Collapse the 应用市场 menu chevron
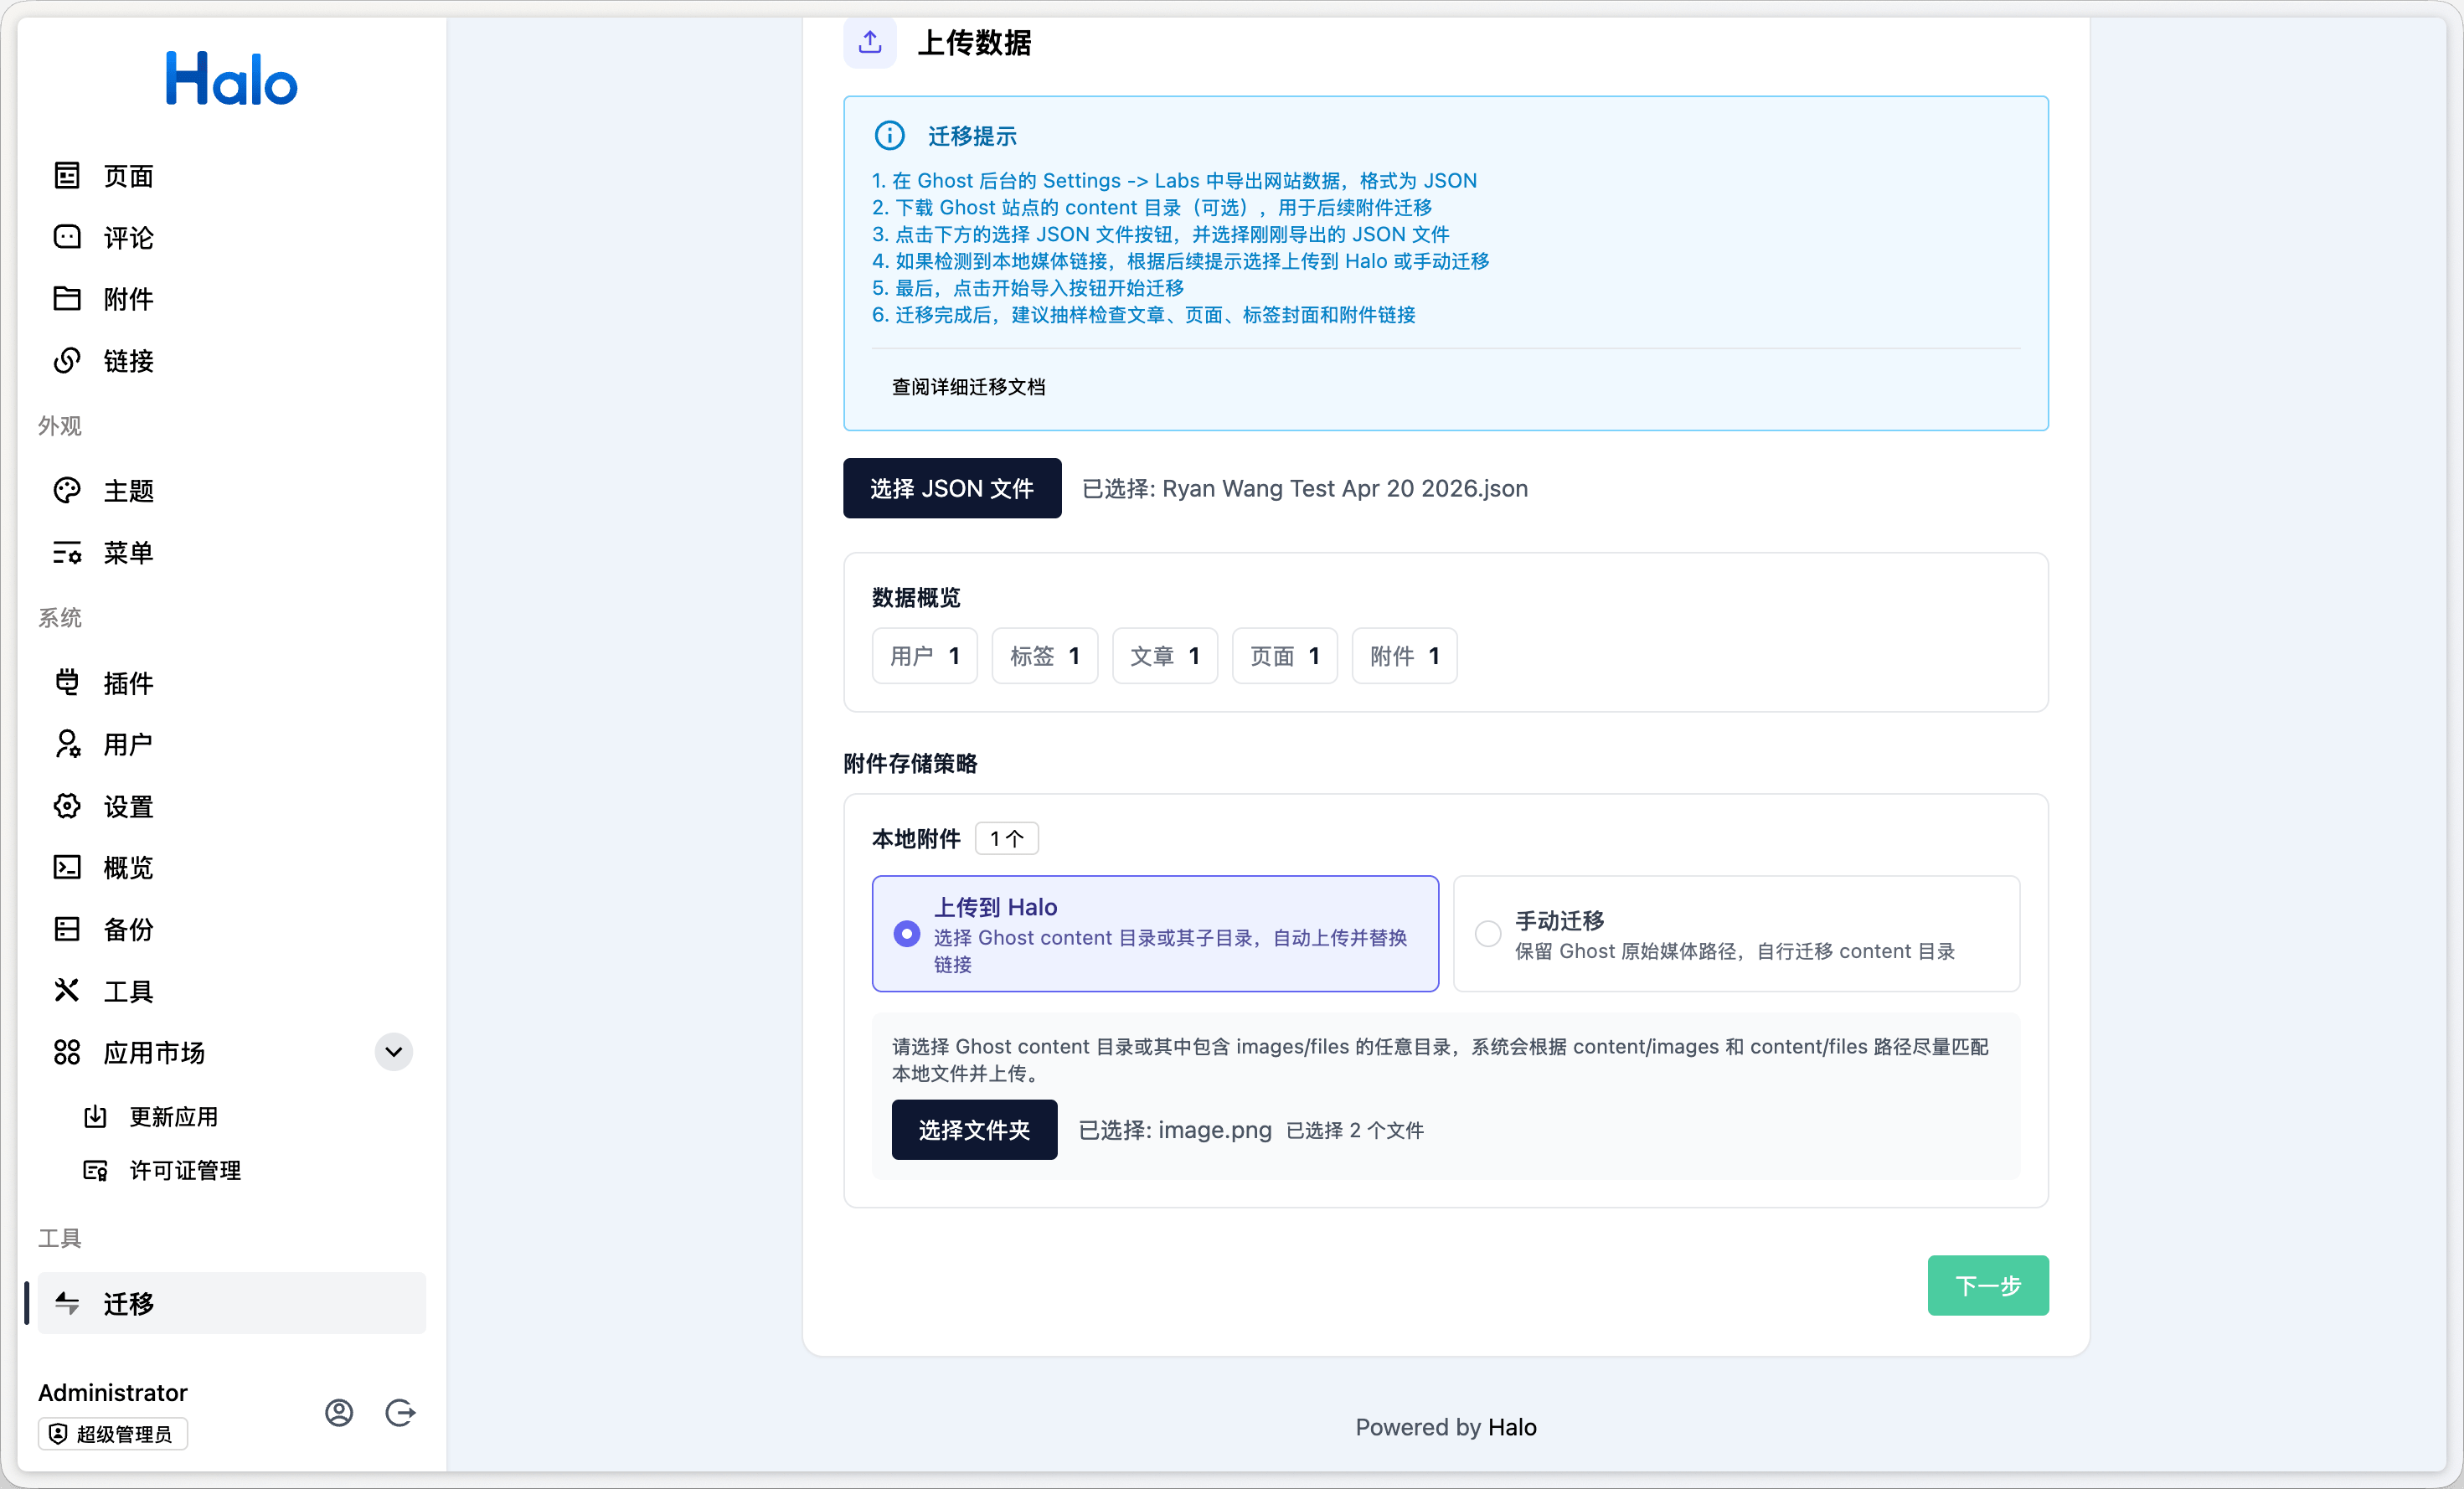Viewport: 2464px width, 1489px height. [393, 1051]
